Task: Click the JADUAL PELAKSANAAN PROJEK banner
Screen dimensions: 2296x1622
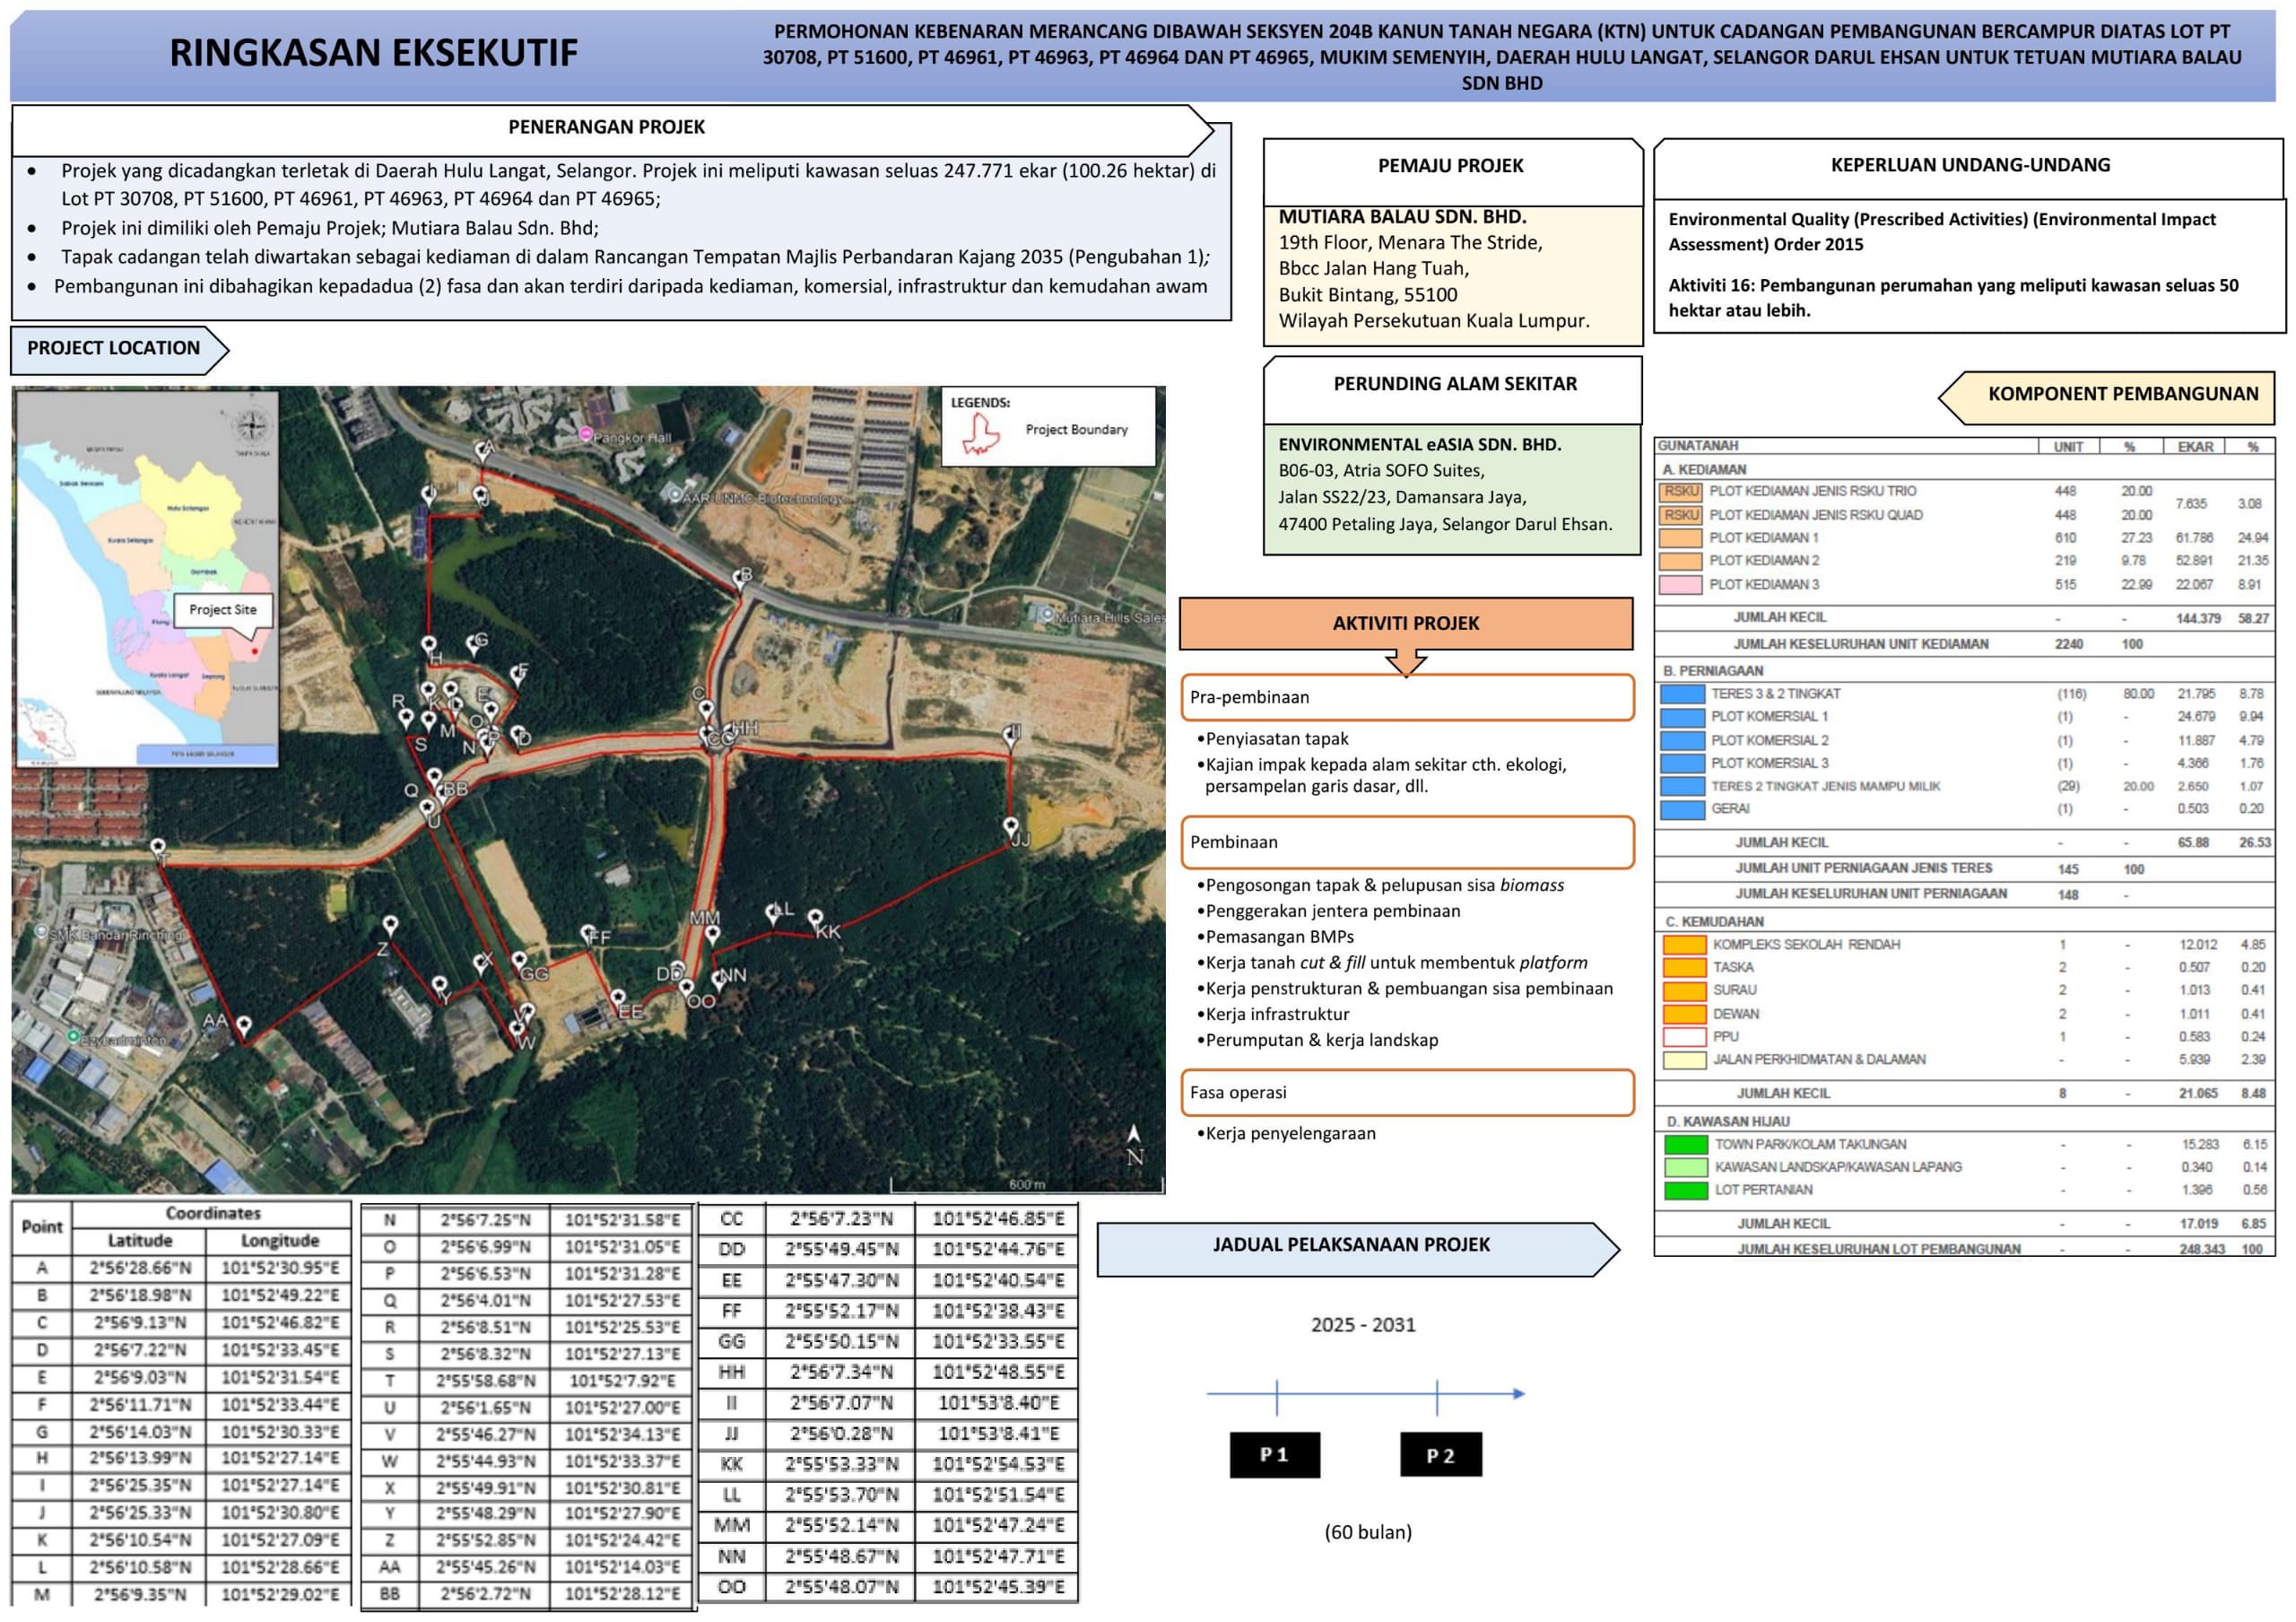Action: click(1357, 1249)
